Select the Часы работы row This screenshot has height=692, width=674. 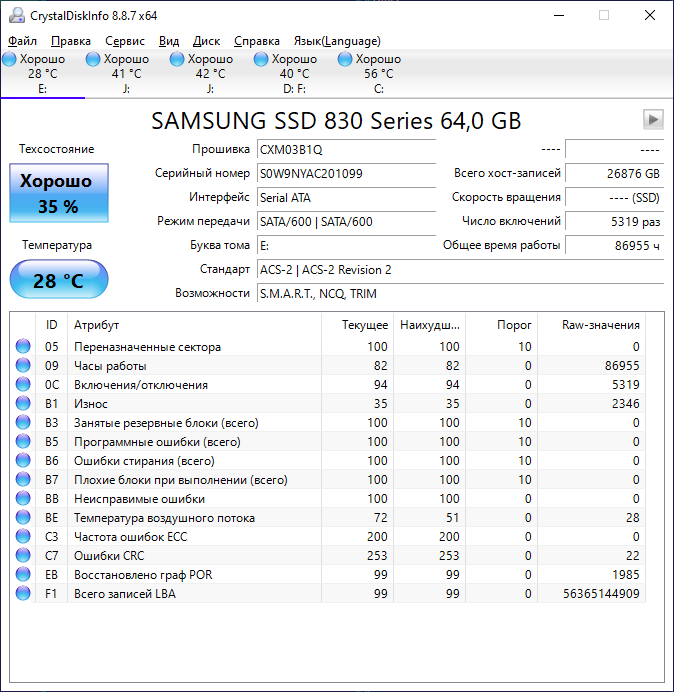328,365
